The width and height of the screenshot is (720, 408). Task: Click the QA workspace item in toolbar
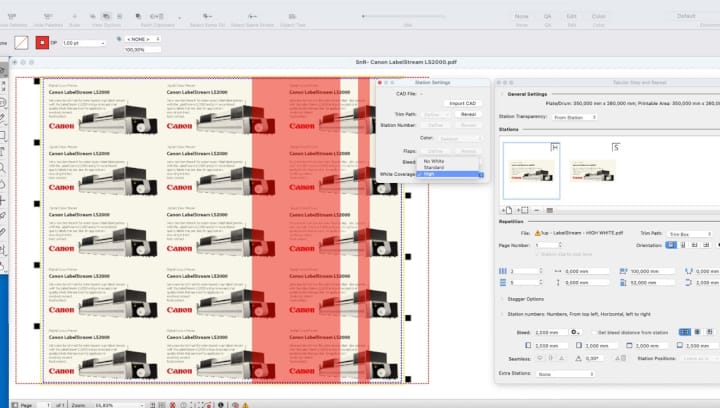[547, 19]
